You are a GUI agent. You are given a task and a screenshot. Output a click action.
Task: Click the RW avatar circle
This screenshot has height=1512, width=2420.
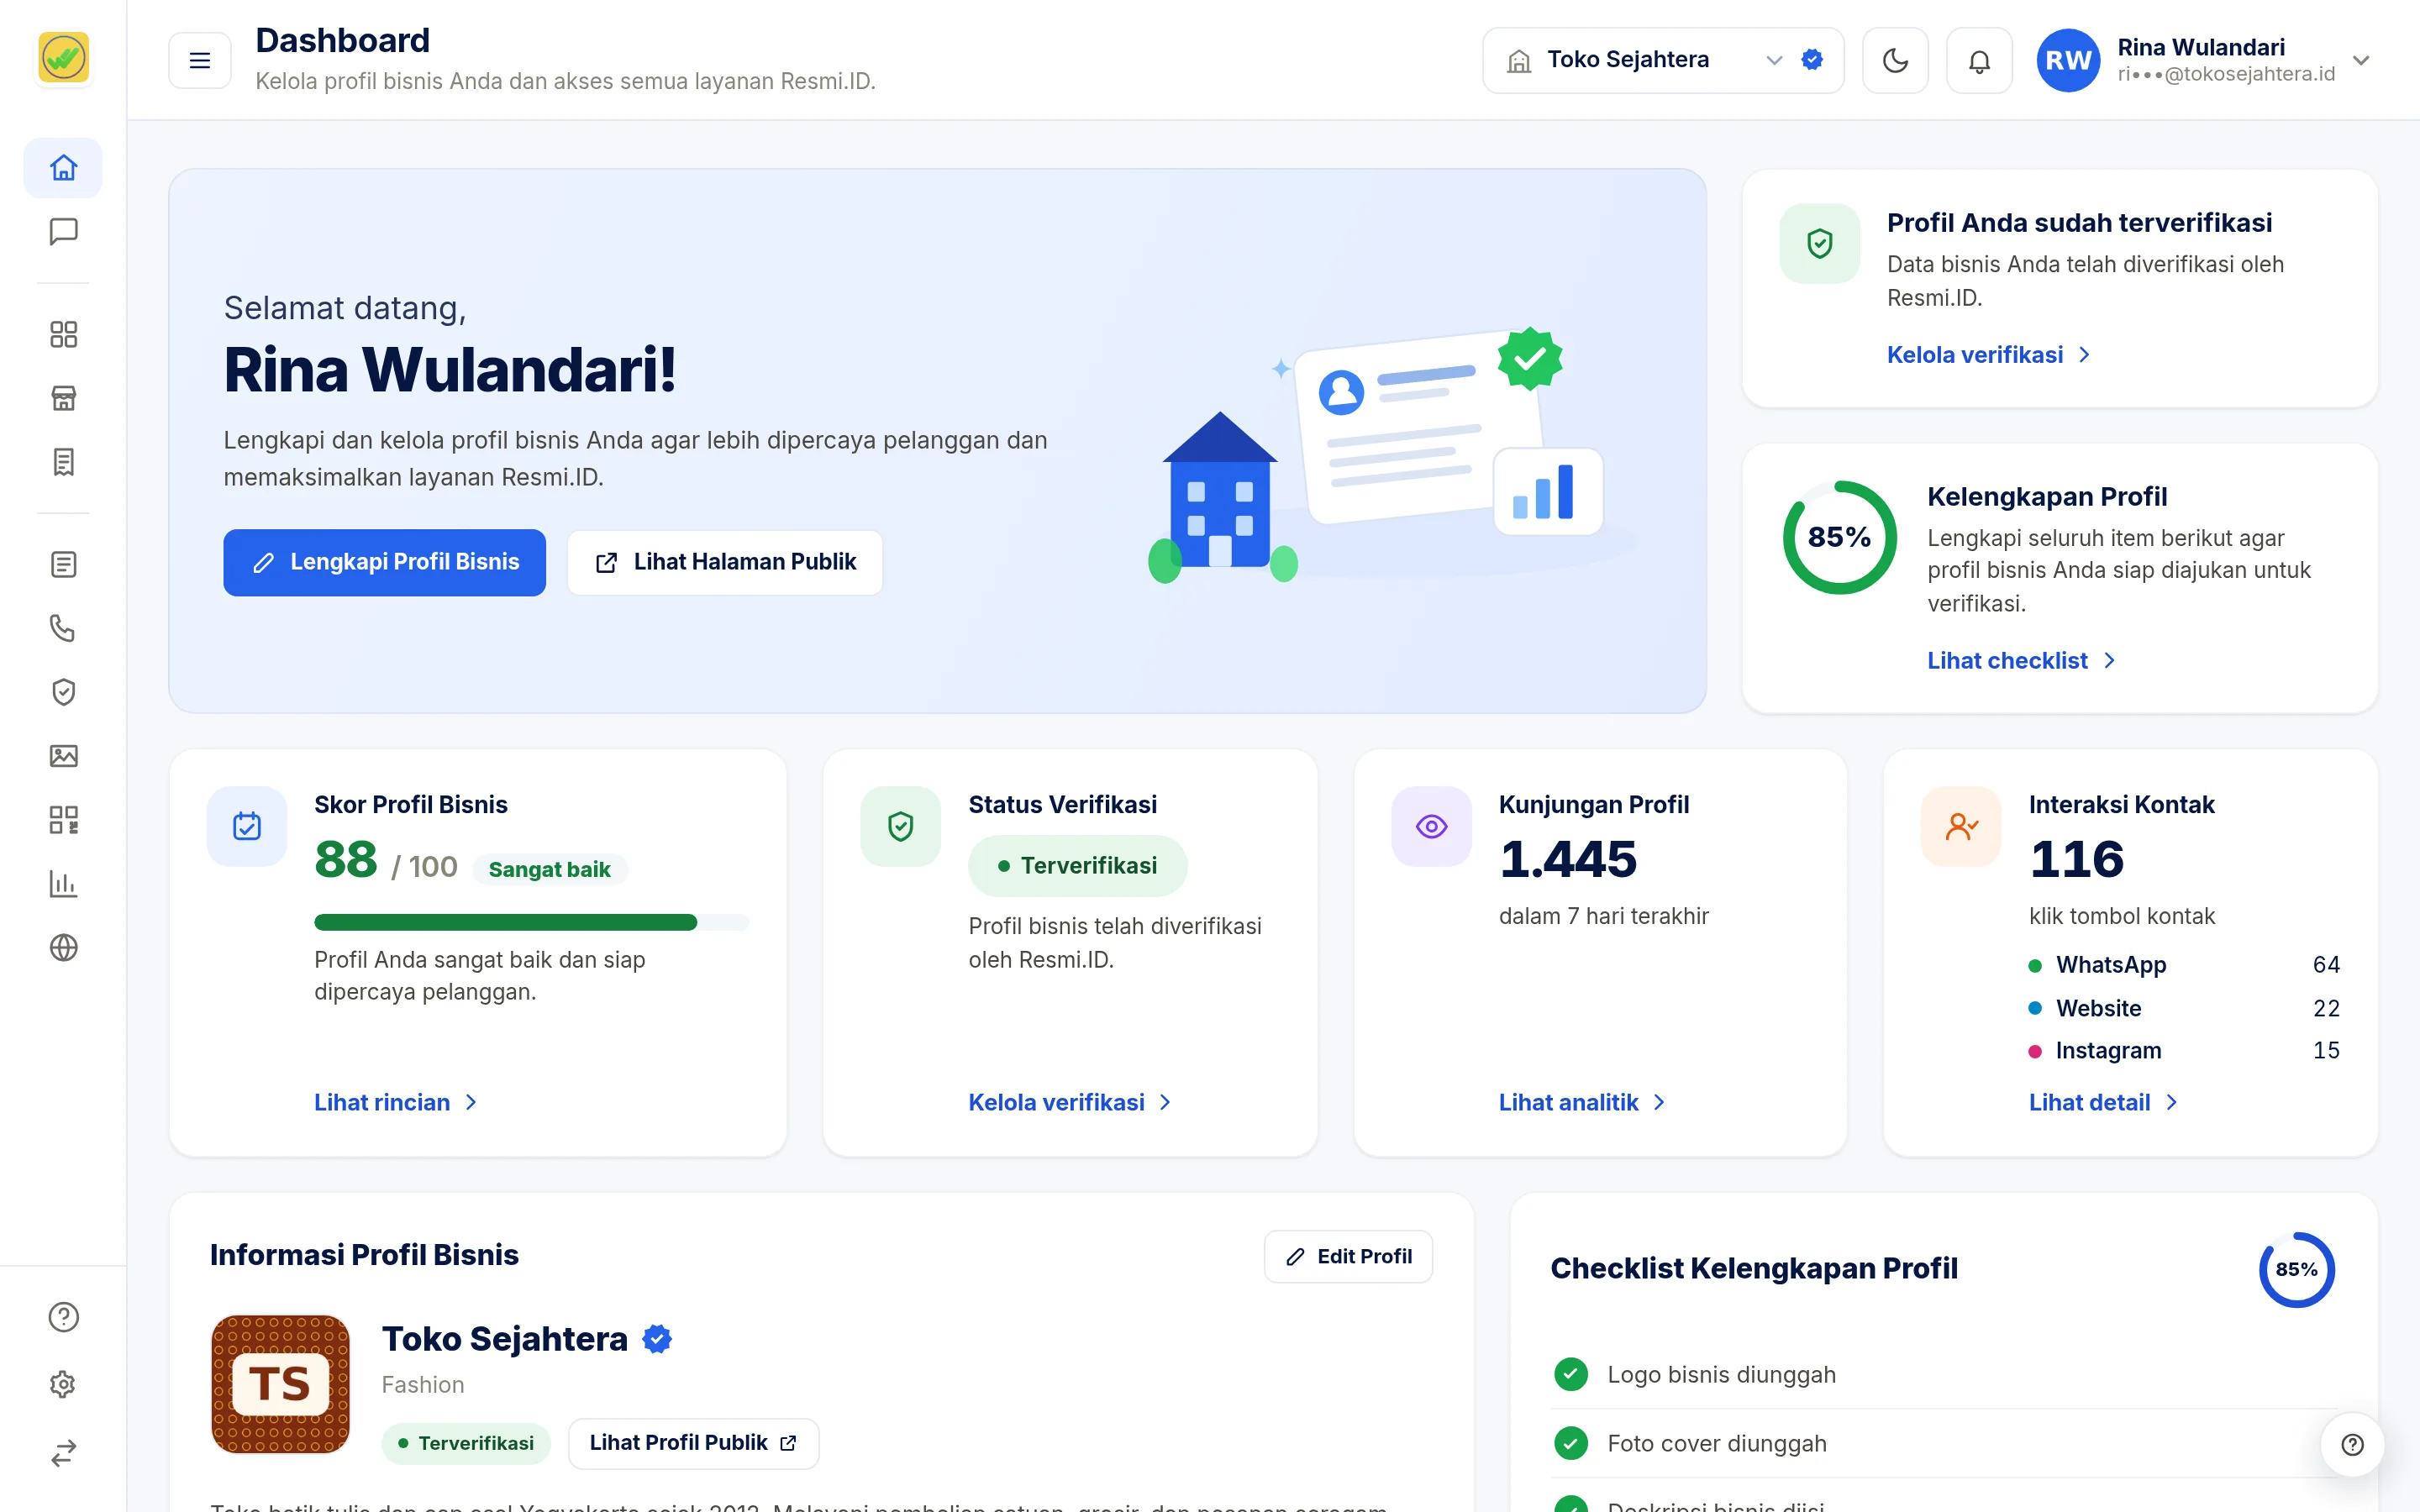point(2068,61)
